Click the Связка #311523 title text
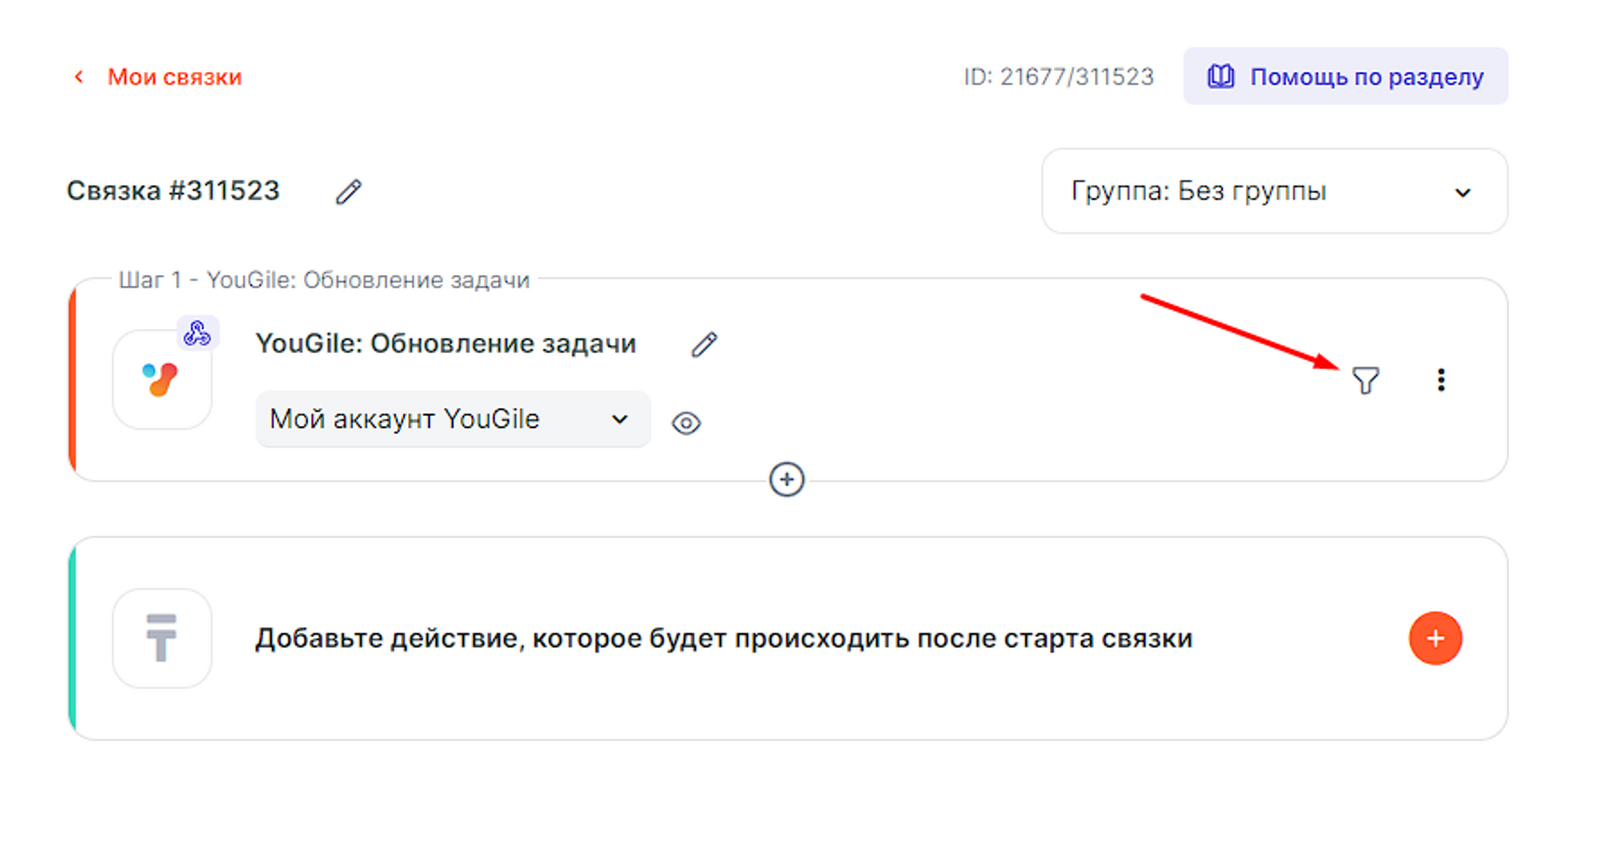Viewport: 1600px width, 859px height. pos(173,191)
